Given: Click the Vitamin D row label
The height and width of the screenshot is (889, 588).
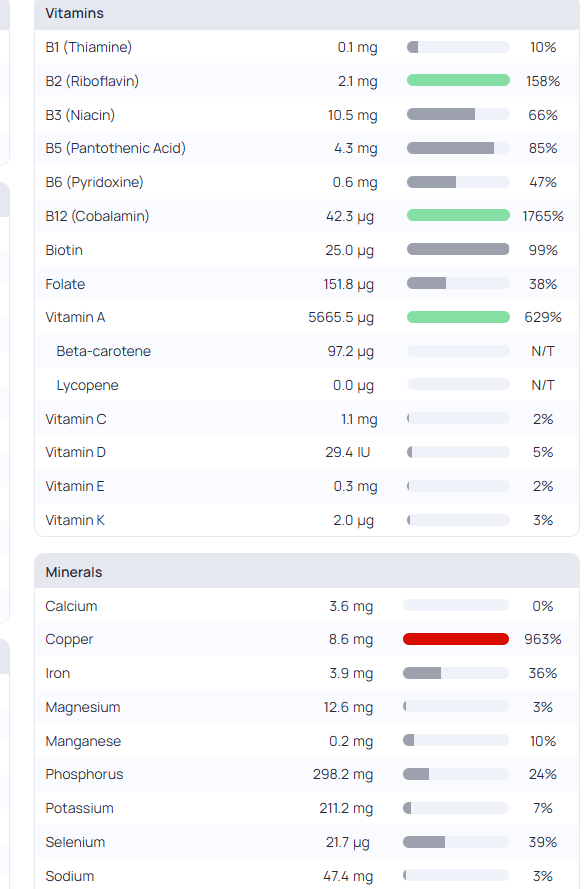Looking at the screenshot, I should (x=75, y=452).
